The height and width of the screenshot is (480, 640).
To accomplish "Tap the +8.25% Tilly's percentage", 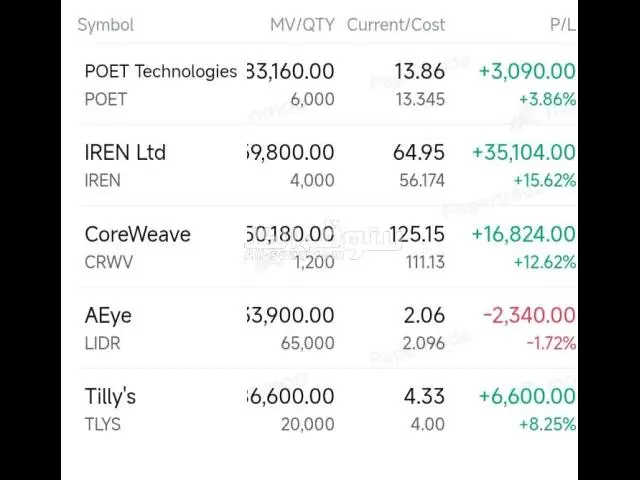I will (x=547, y=424).
